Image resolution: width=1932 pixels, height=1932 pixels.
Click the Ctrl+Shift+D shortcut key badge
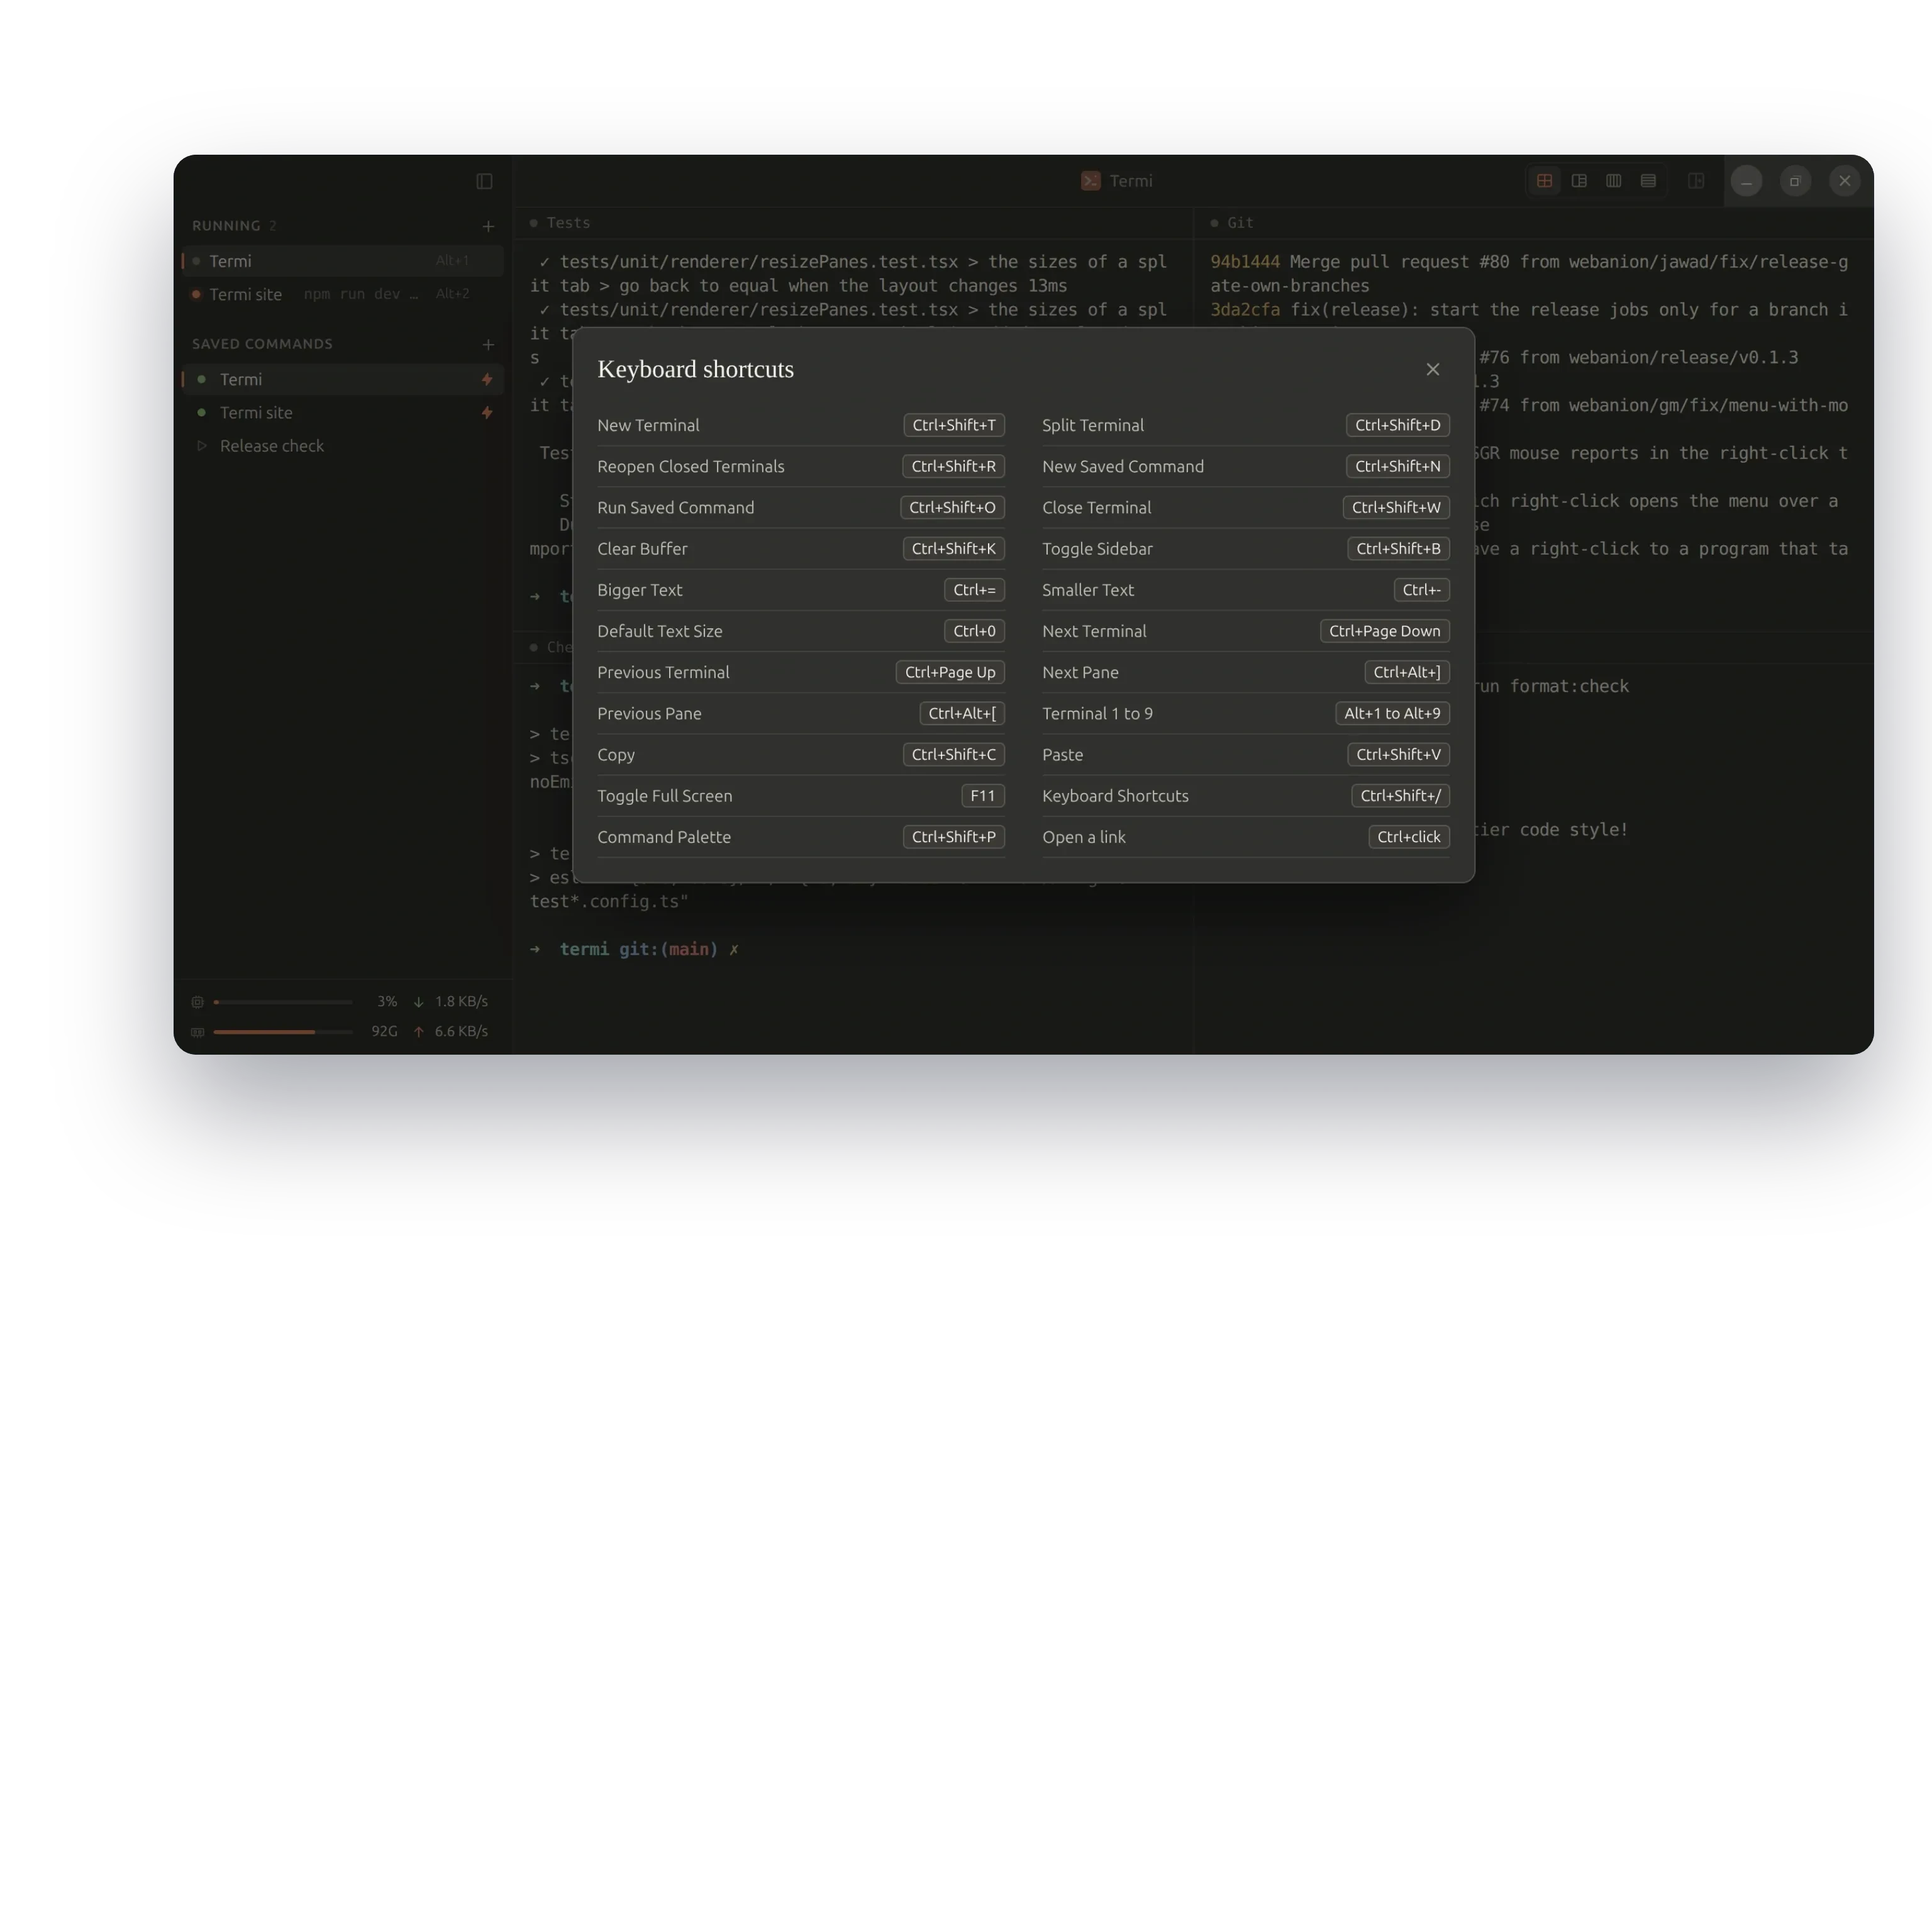point(1397,425)
